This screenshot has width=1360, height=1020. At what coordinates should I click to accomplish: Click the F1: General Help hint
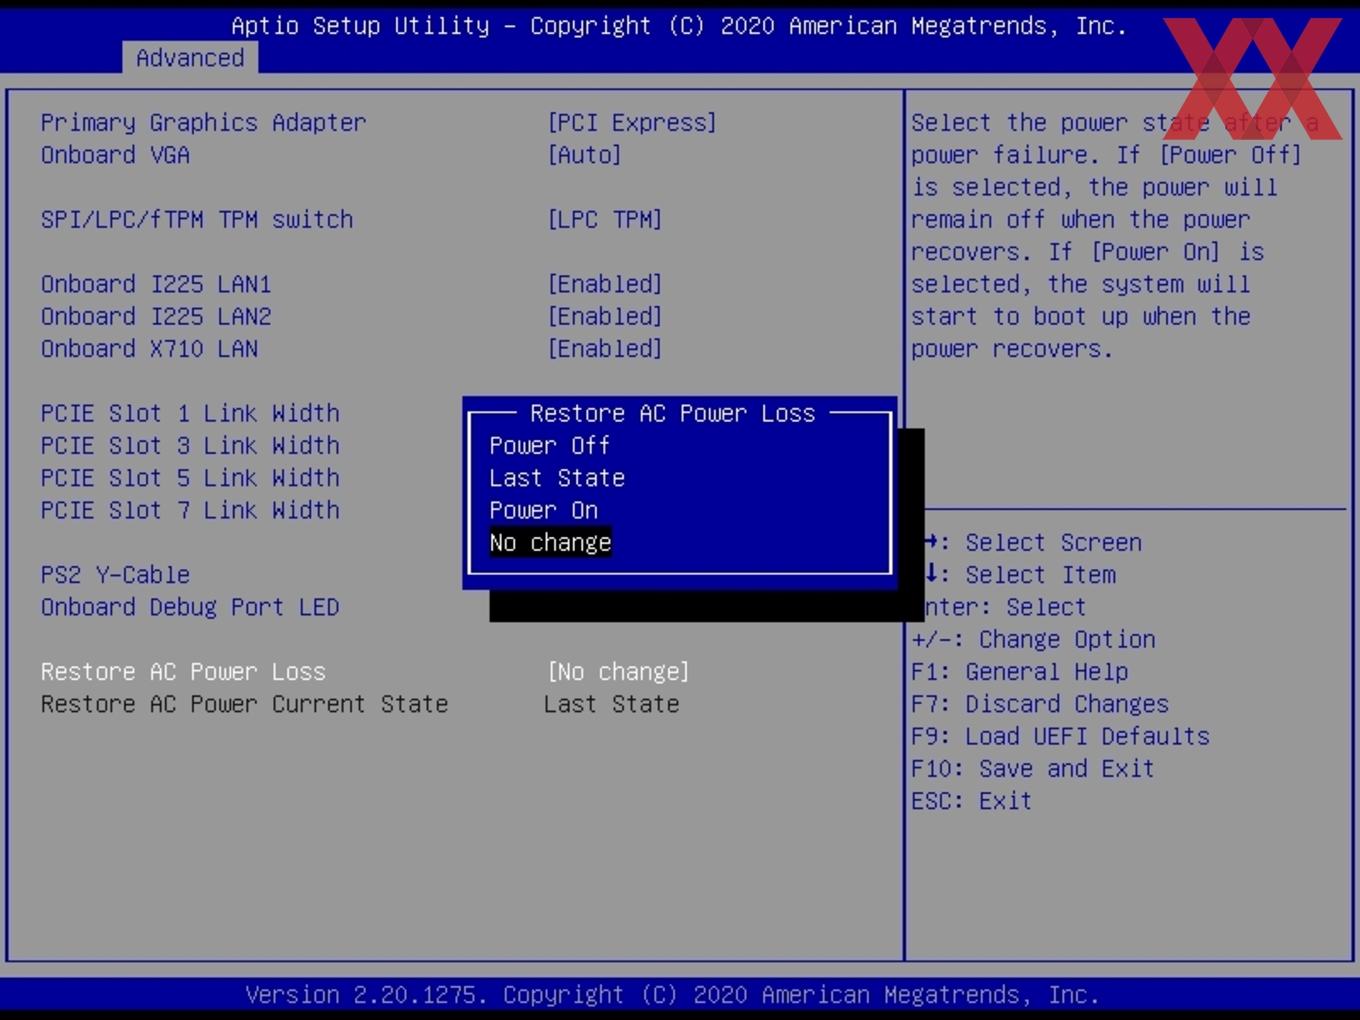click(x=1019, y=672)
